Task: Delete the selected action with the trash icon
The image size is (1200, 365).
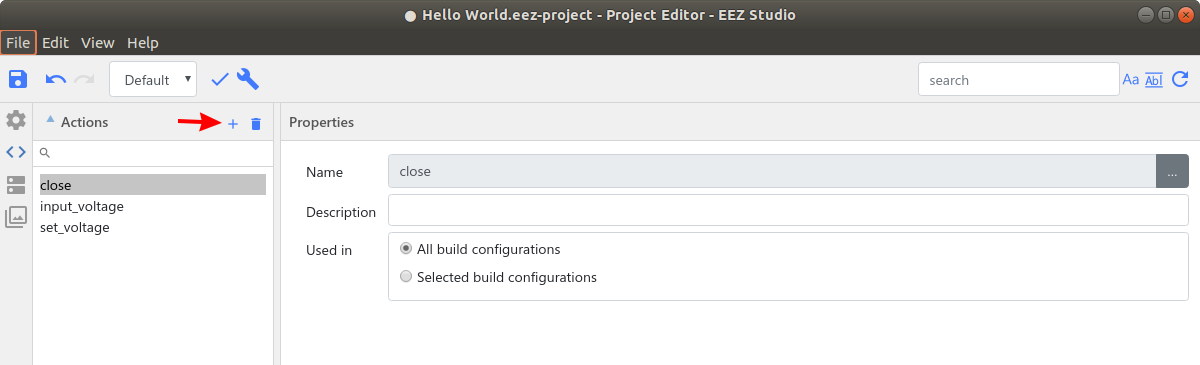Action: click(256, 123)
